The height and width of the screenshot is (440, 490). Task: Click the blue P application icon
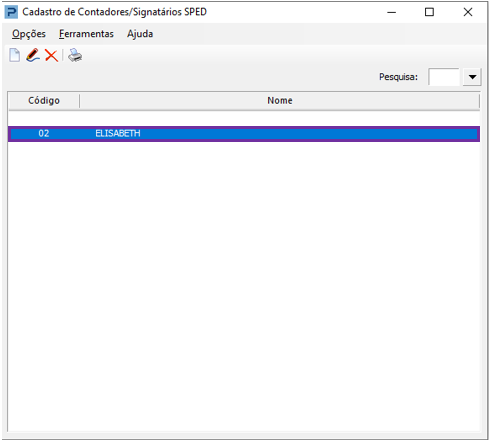coord(11,12)
